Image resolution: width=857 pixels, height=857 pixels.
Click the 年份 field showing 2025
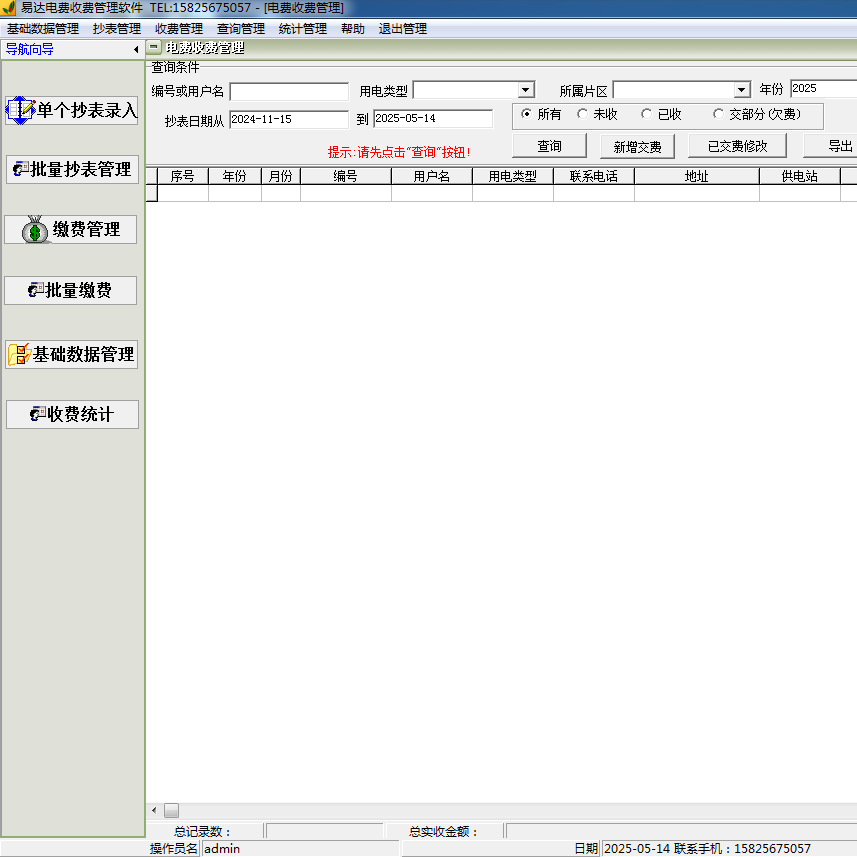[x=824, y=89]
